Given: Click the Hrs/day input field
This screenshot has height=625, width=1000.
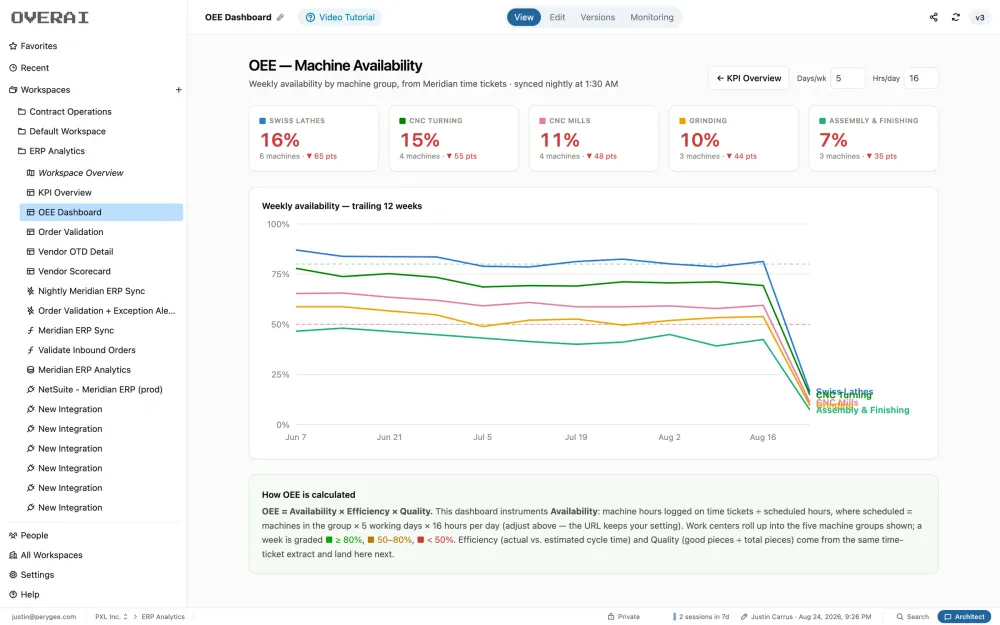Looking at the screenshot, I should pyautogui.click(x=921, y=78).
